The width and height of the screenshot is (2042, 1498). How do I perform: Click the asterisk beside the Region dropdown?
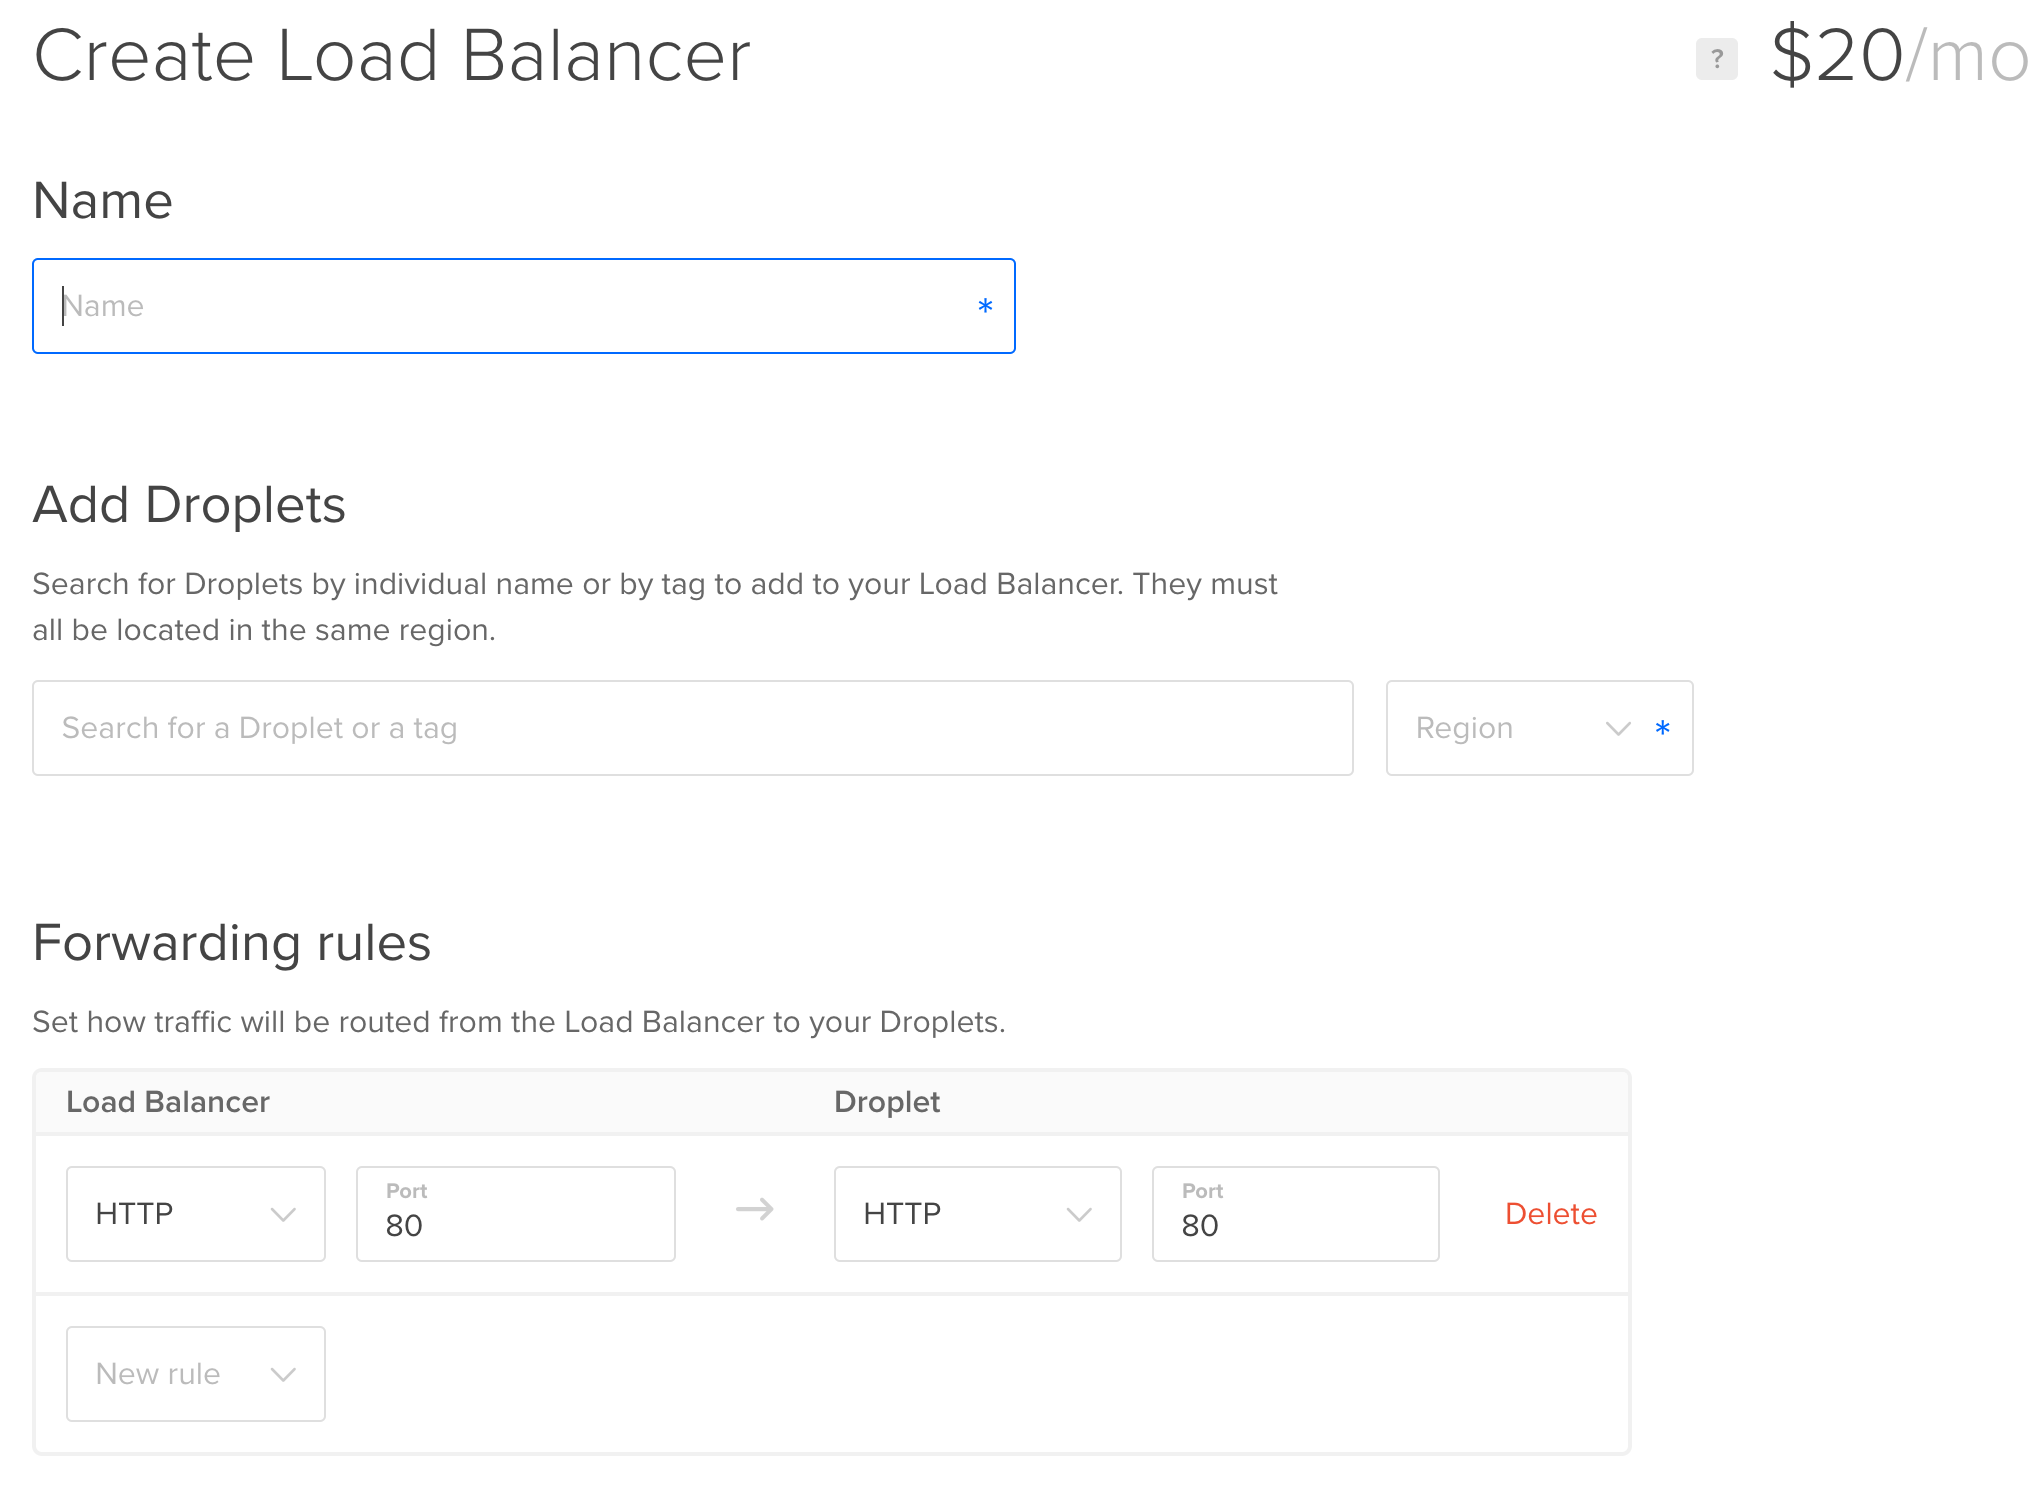[1662, 728]
